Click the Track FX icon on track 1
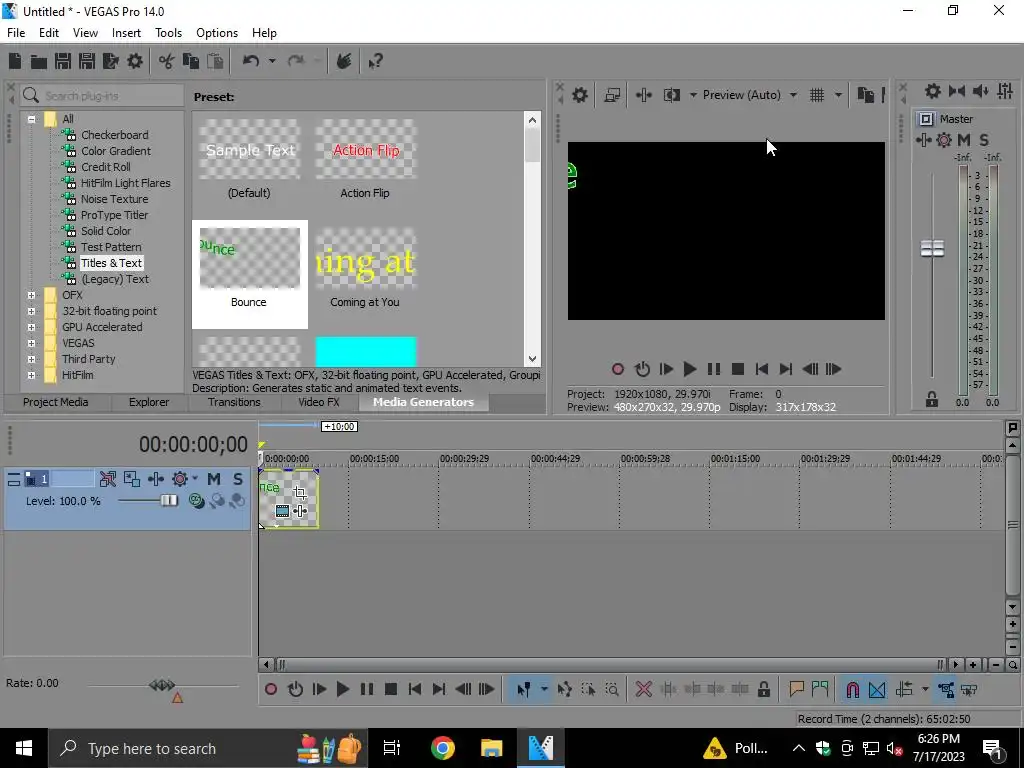 (x=155, y=479)
